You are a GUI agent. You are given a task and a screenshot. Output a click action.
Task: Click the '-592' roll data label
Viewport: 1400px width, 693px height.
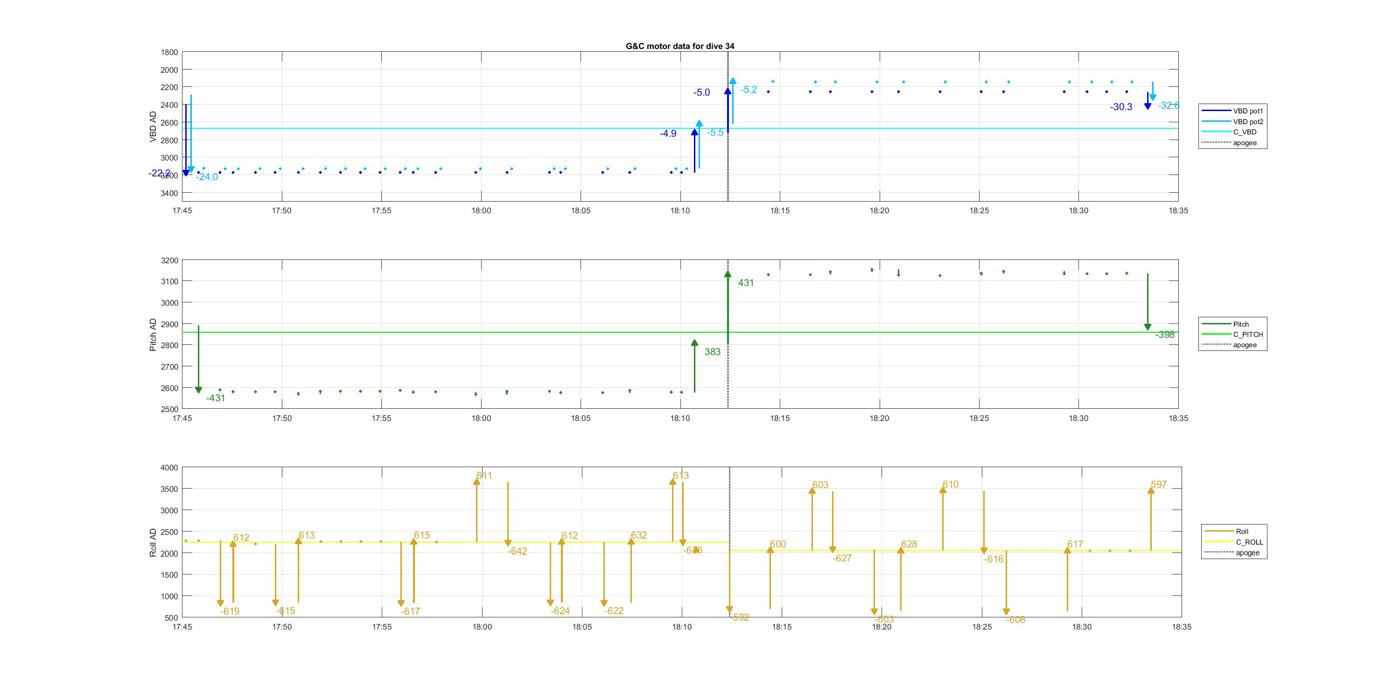point(740,618)
